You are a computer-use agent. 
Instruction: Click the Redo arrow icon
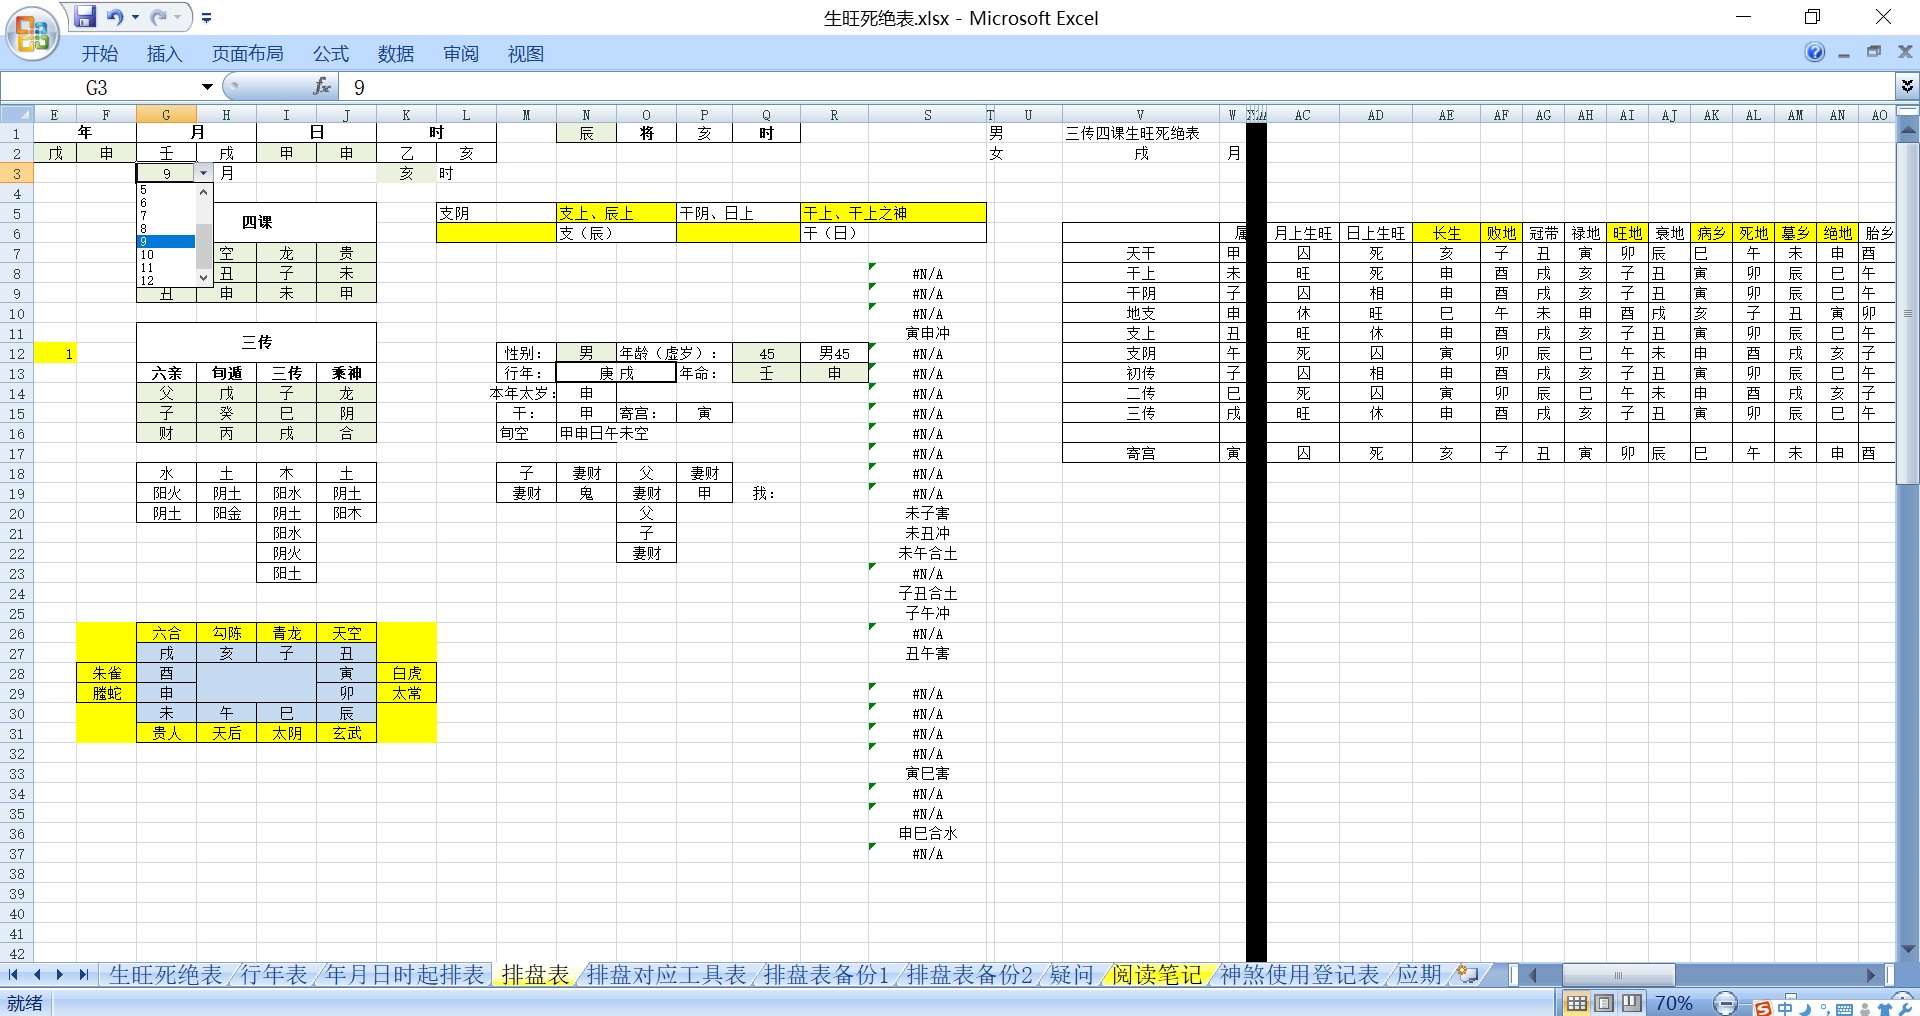[x=158, y=17]
